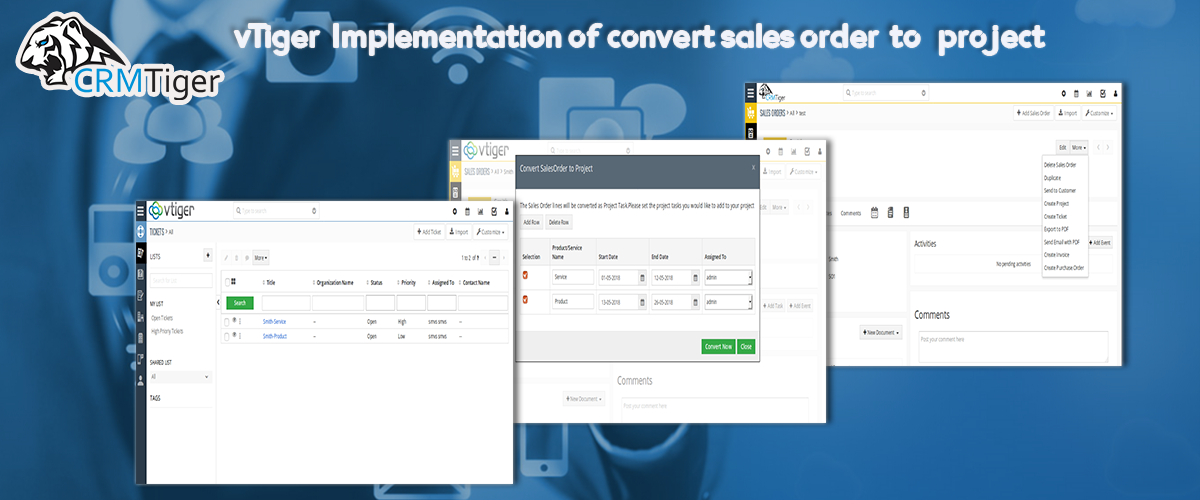Open Smith-Service ticket link
Screen dimensions: 1200x500
click(274, 321)
